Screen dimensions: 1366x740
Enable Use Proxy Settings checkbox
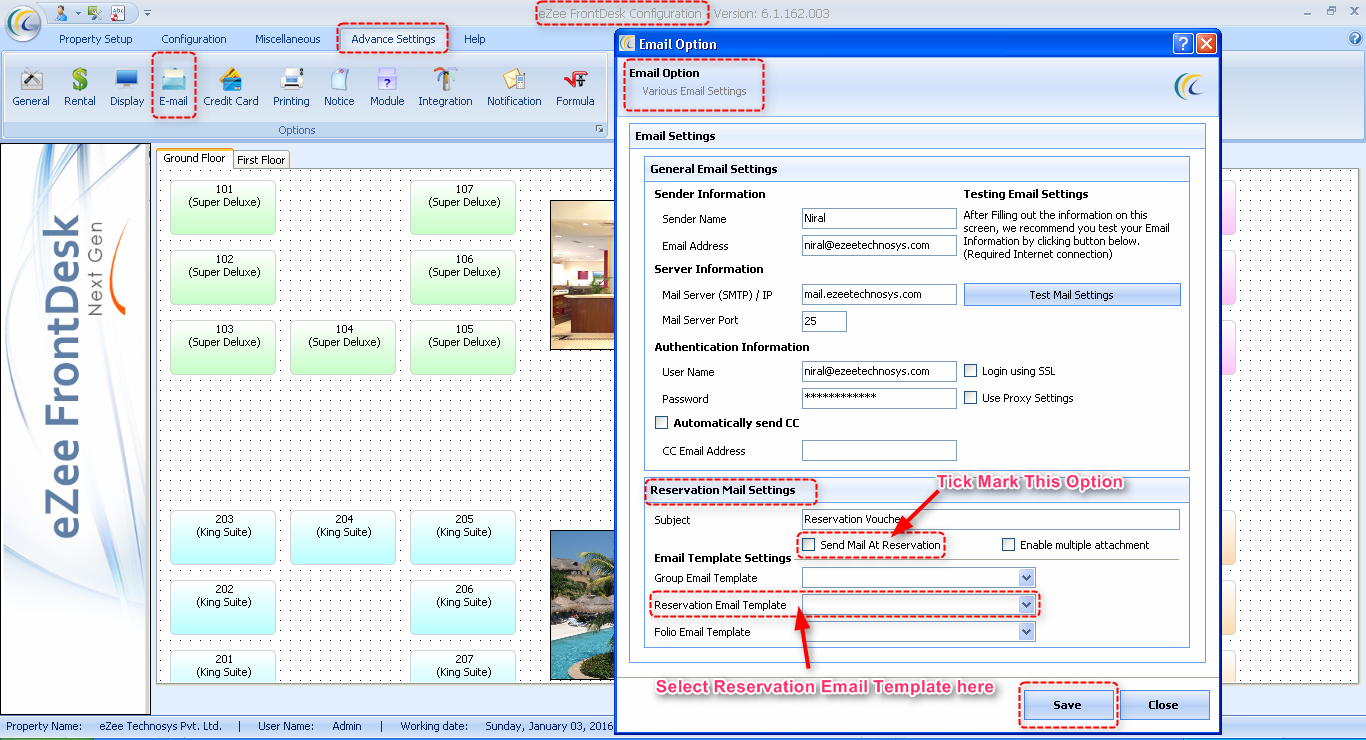[970, 398]
